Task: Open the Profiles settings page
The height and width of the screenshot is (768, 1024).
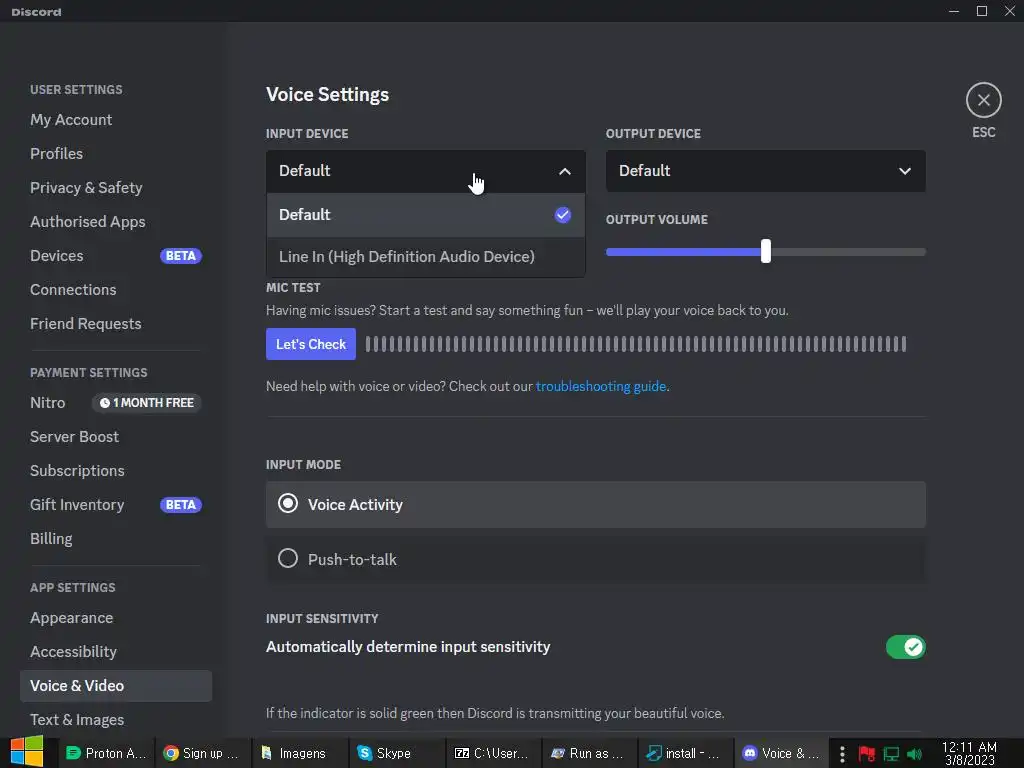Action: [x=57, y=154]
